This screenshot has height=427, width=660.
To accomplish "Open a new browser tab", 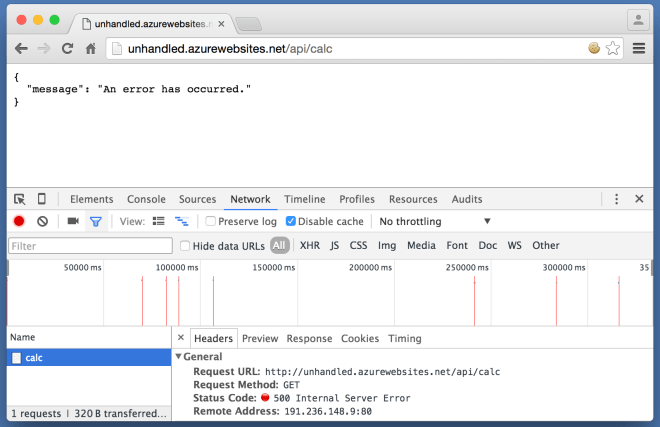I will (249, 24).
